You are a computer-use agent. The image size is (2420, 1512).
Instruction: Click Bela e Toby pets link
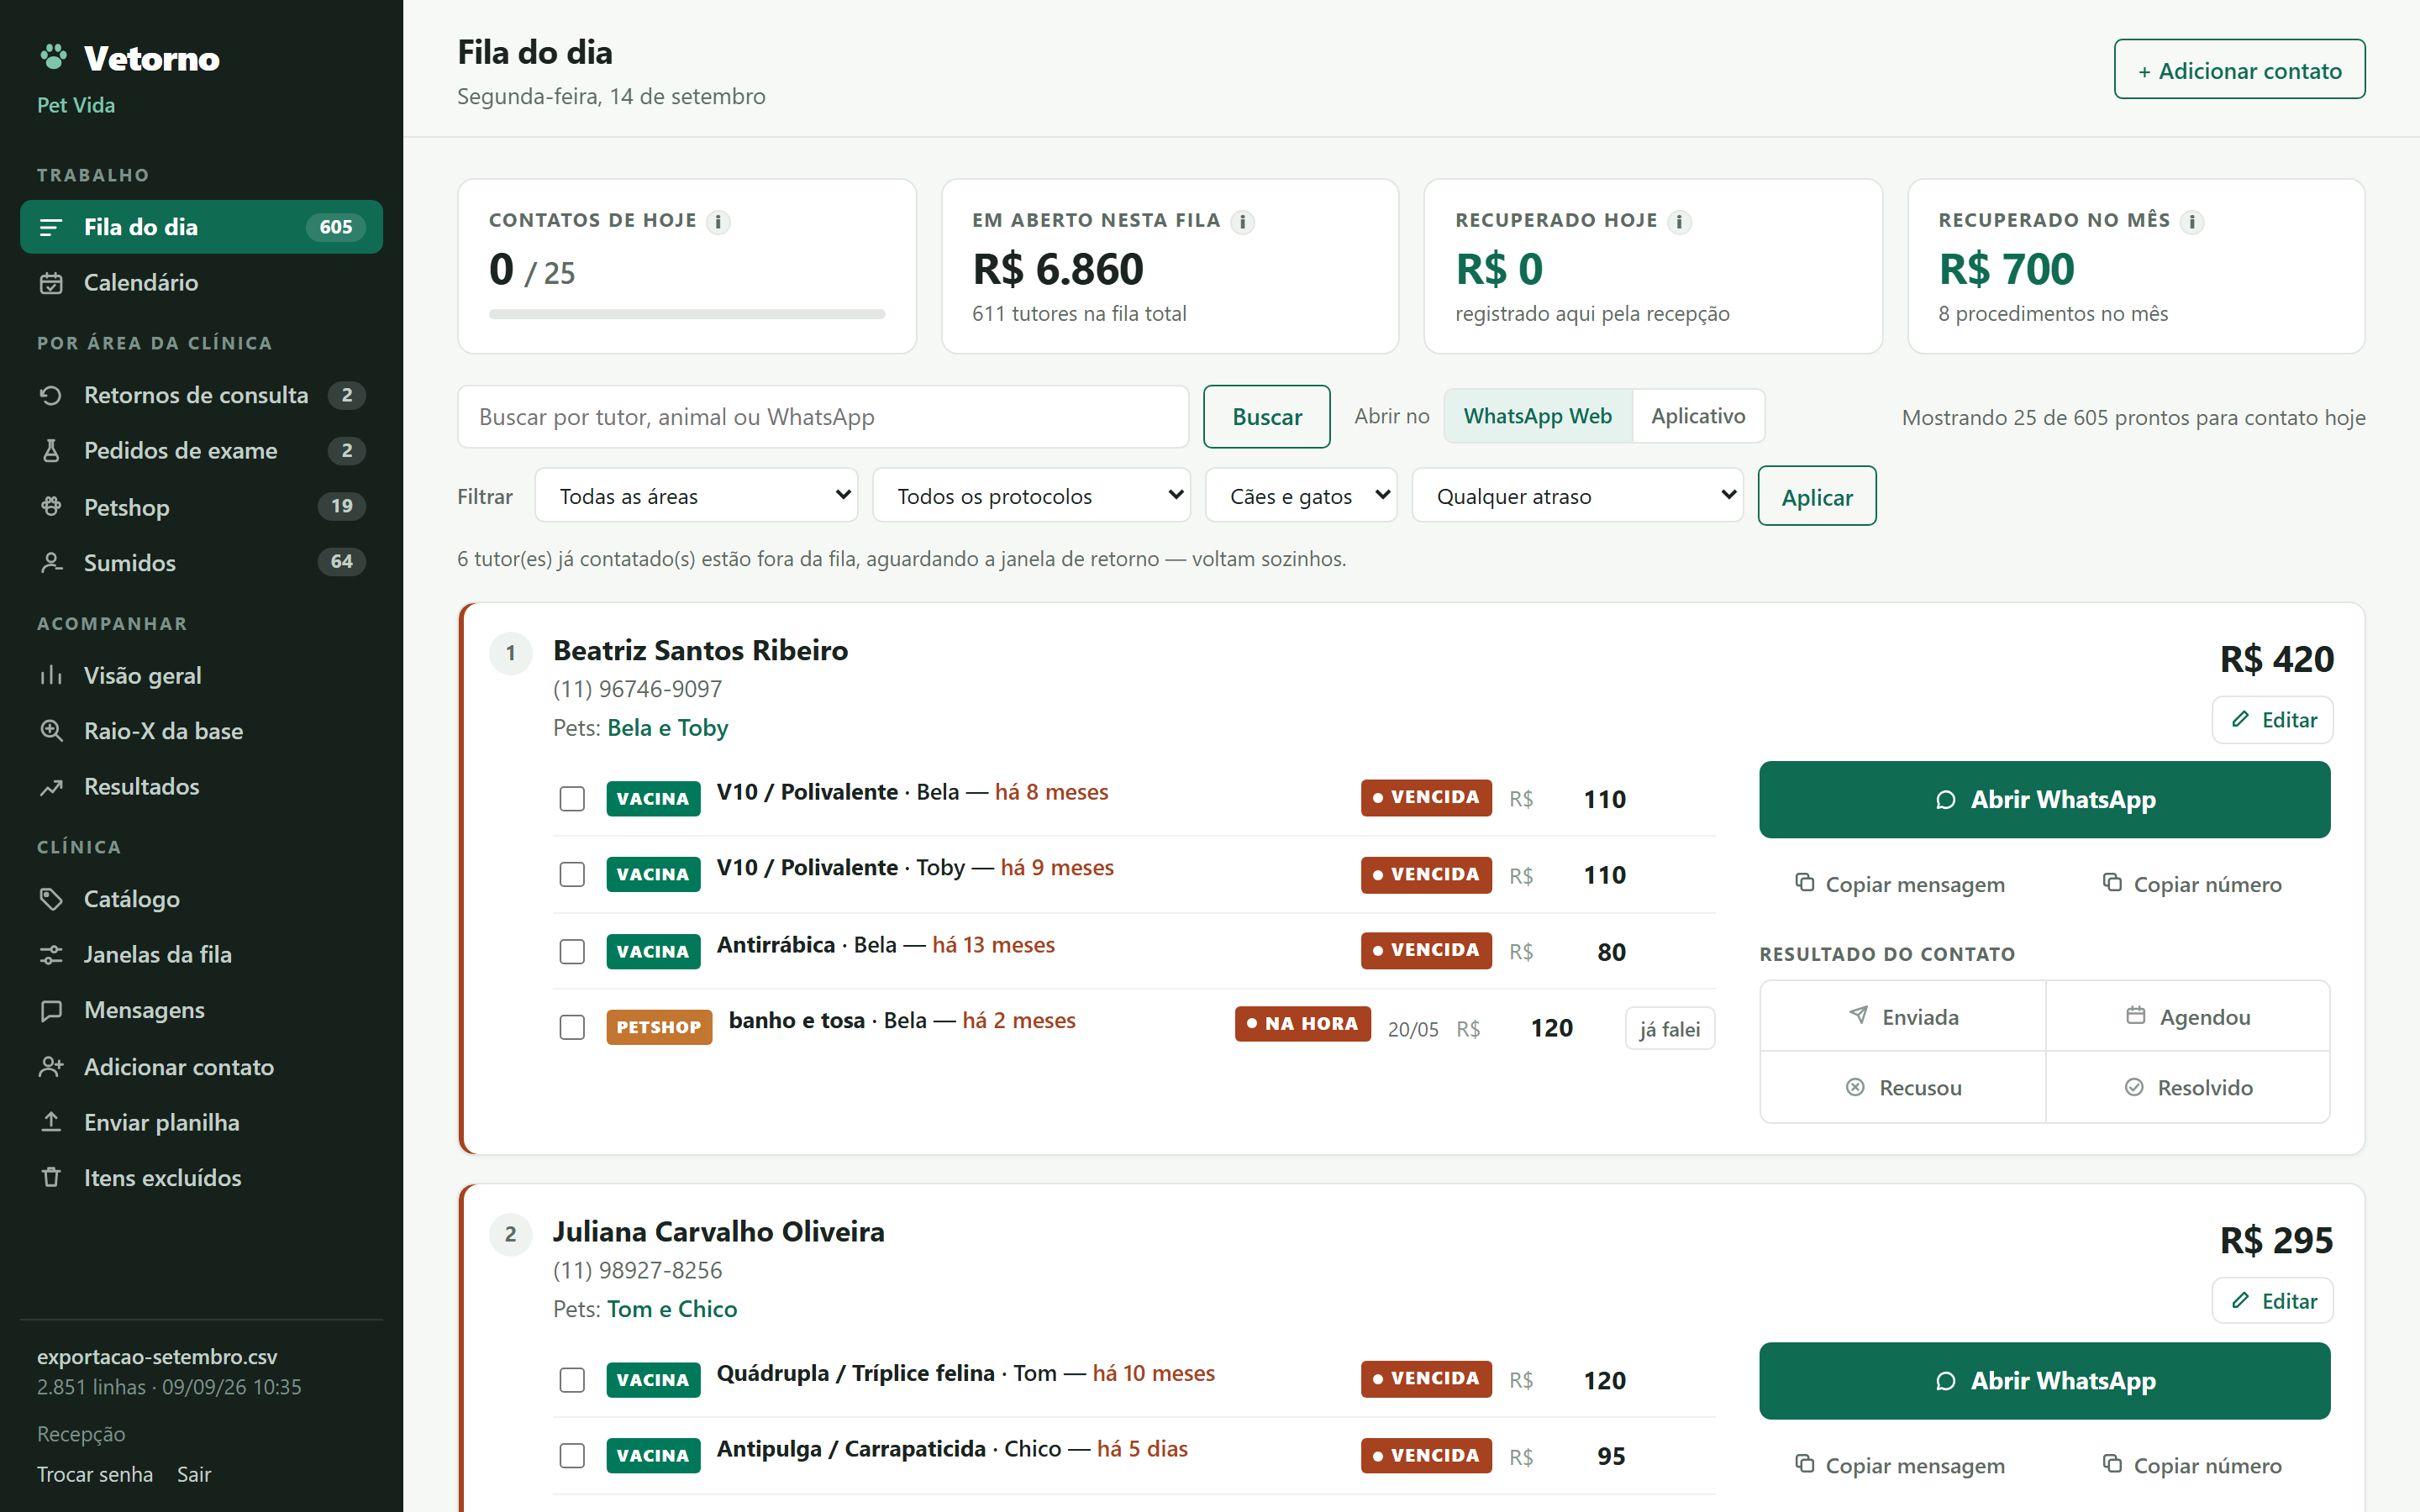pyautogui.click(x=667, y=728)
